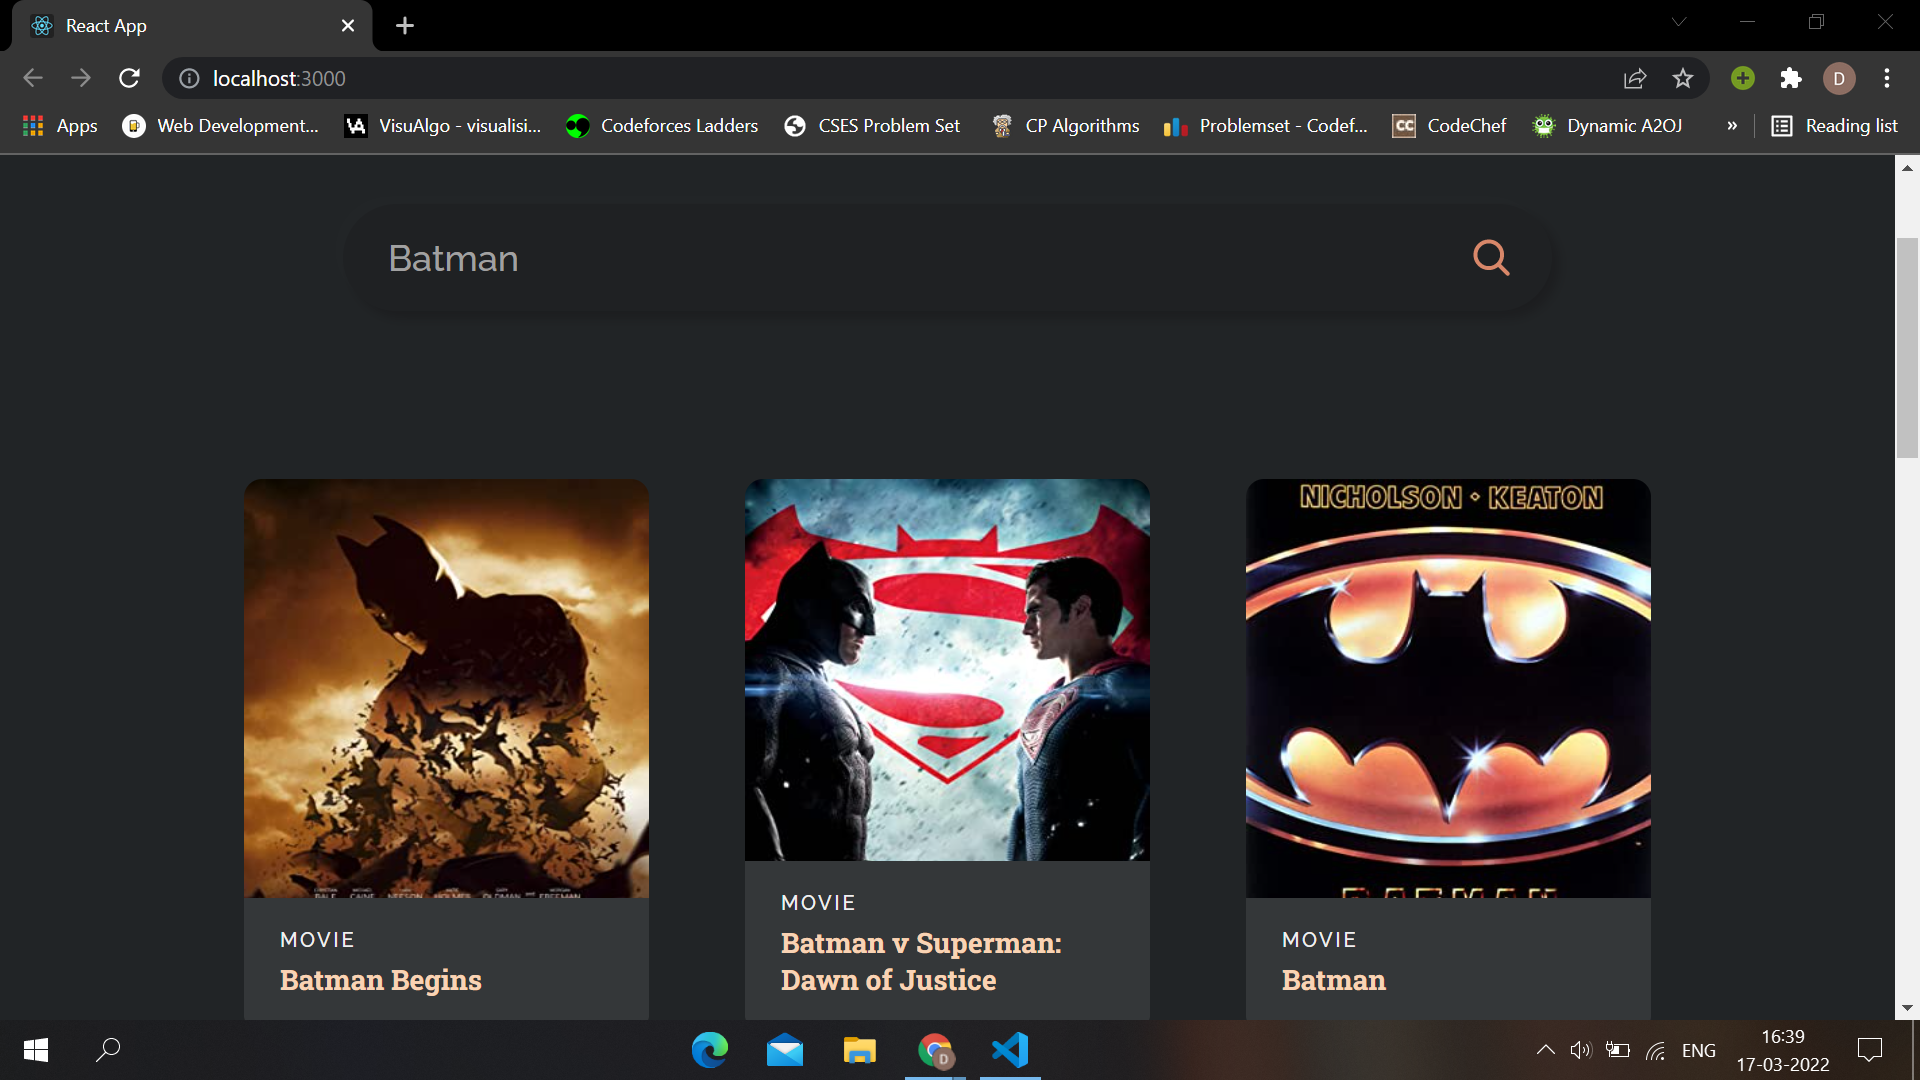Bookmark this page using the star icon
The height and width of the screenshot is (1080, 1920).
1682,78
